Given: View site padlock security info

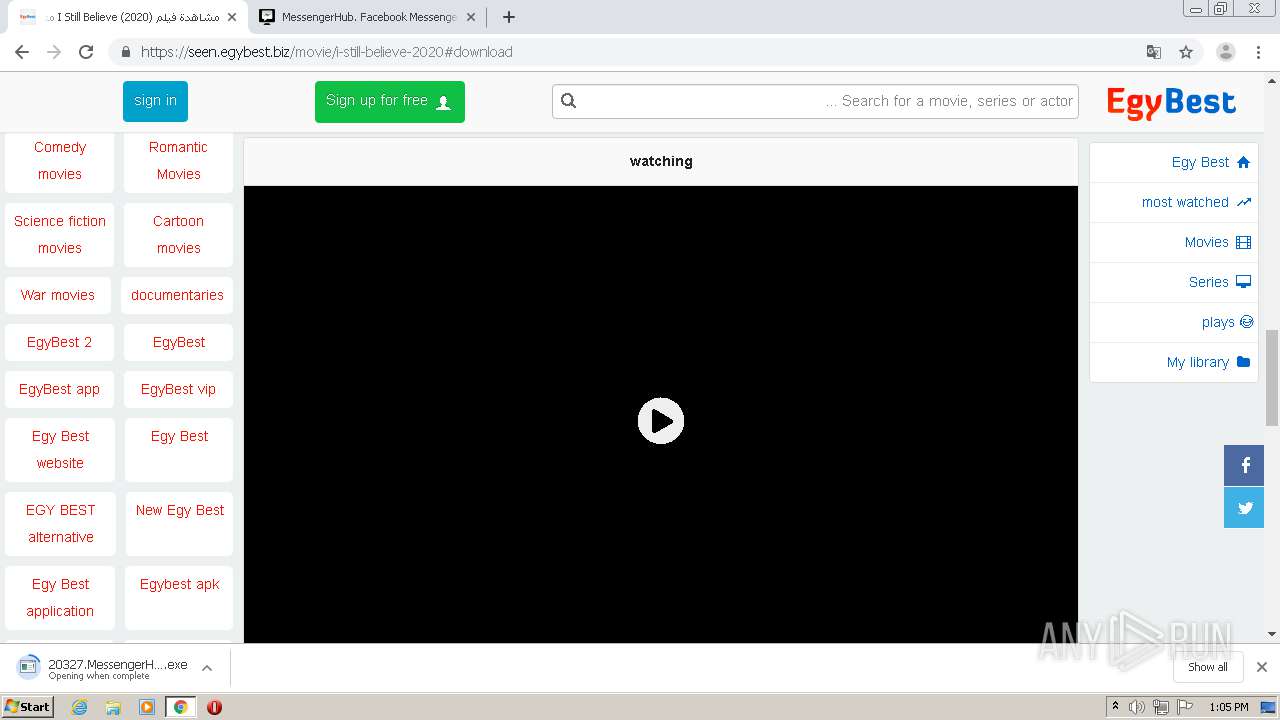Looking at the screenshot, I should [x=125, y=52].
